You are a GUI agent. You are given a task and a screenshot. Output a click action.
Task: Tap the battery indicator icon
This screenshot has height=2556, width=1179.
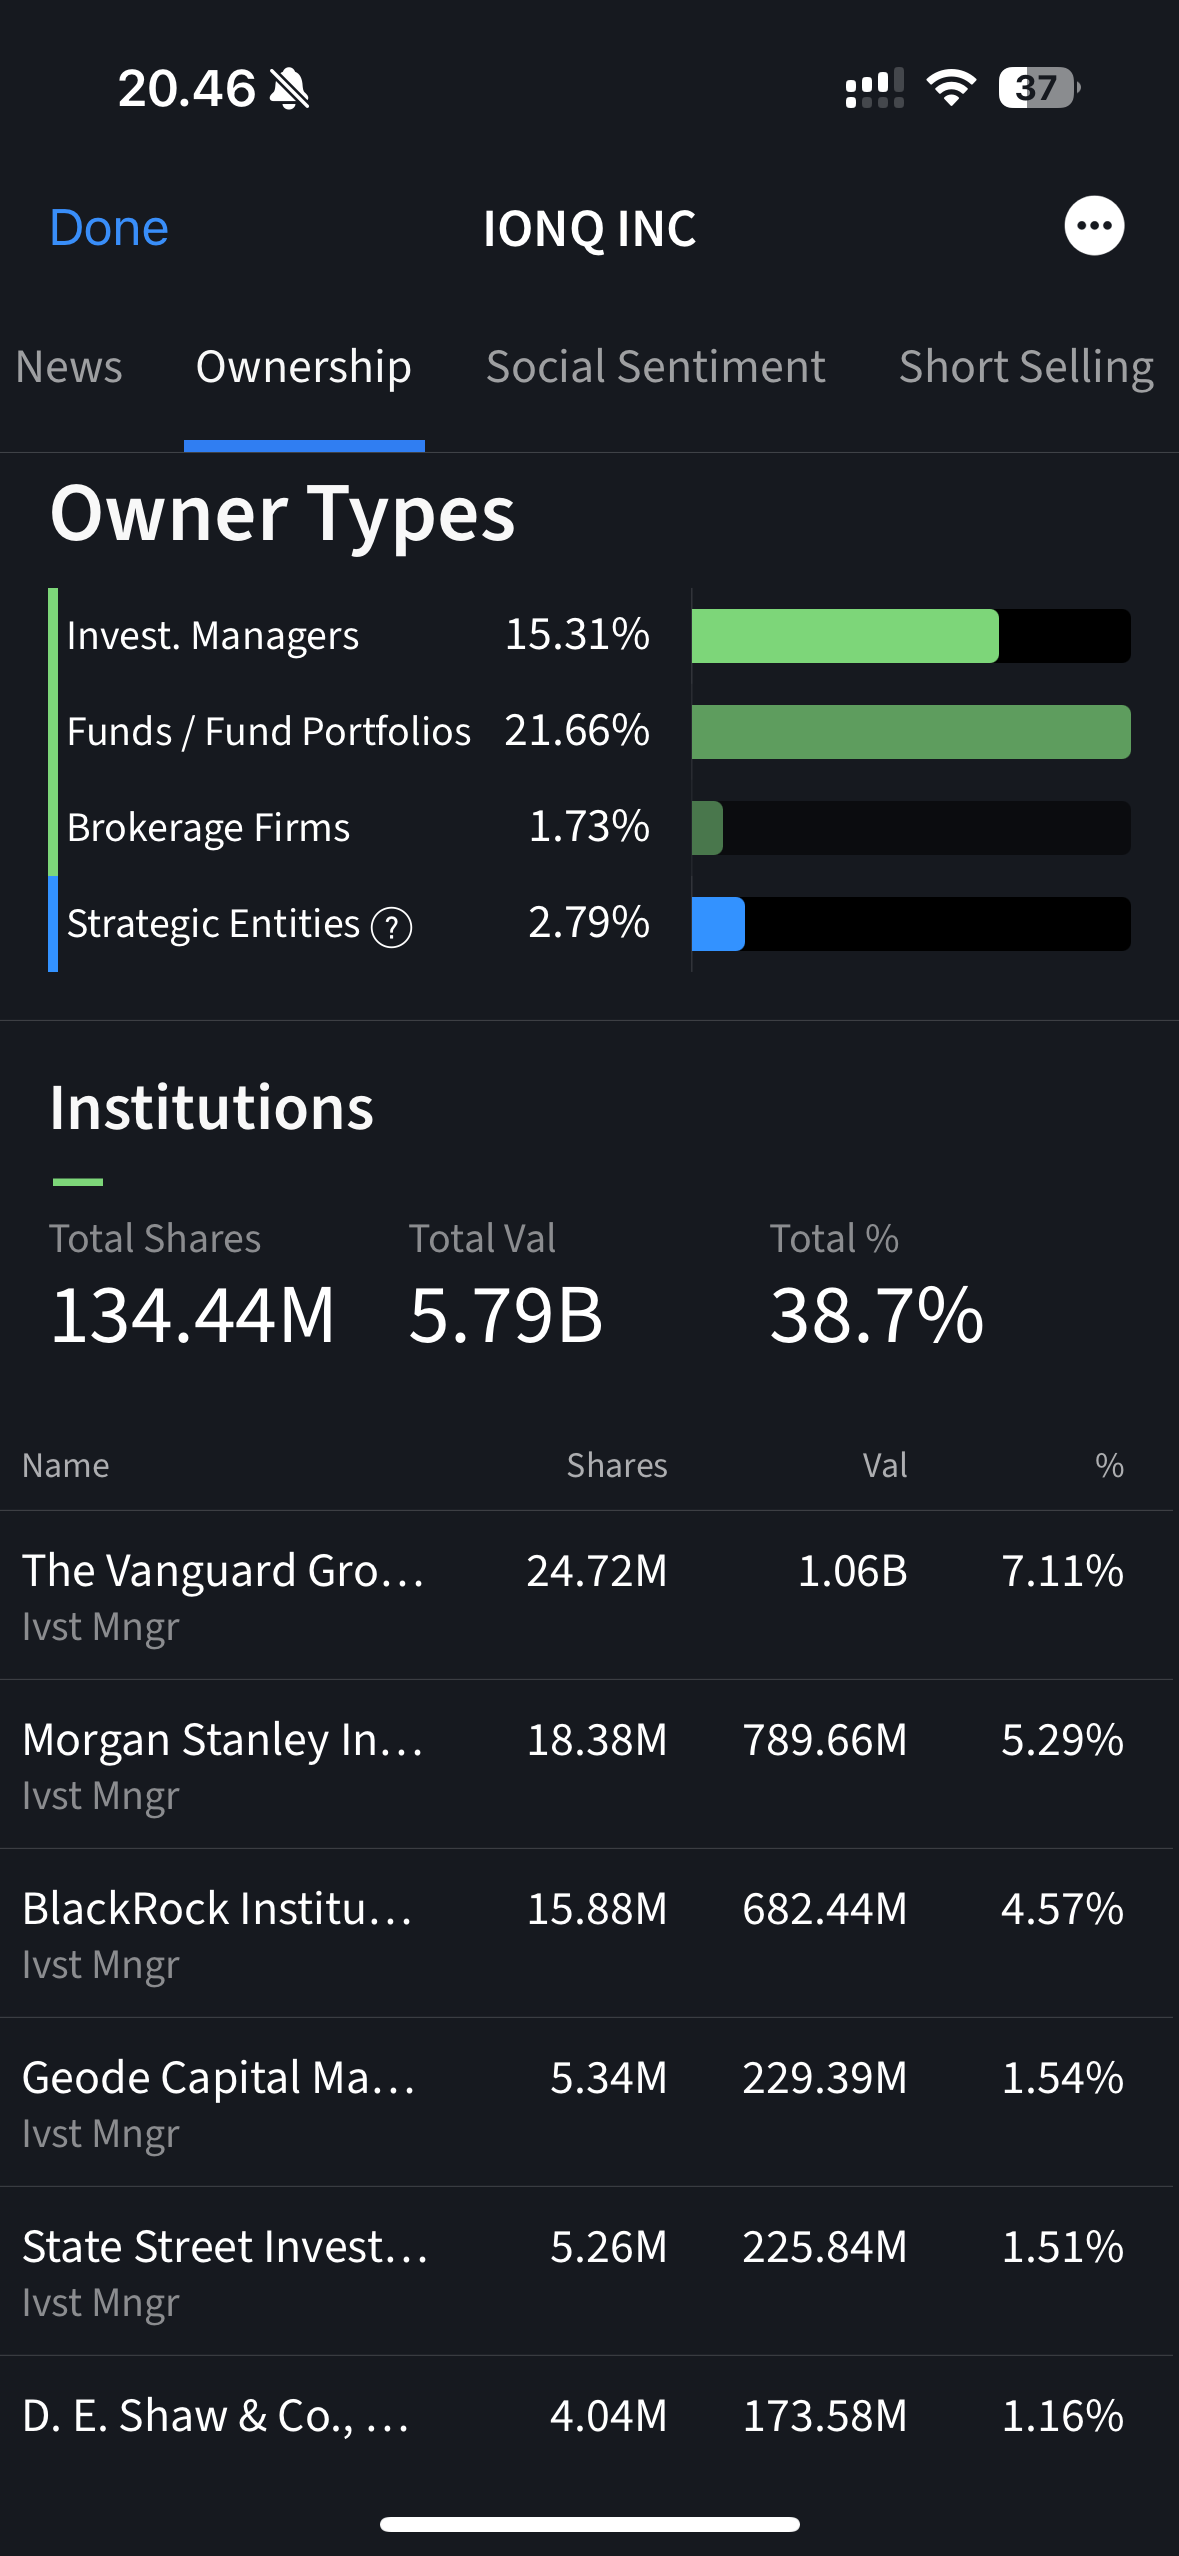pyautogui.click(x=1038, y=88)
